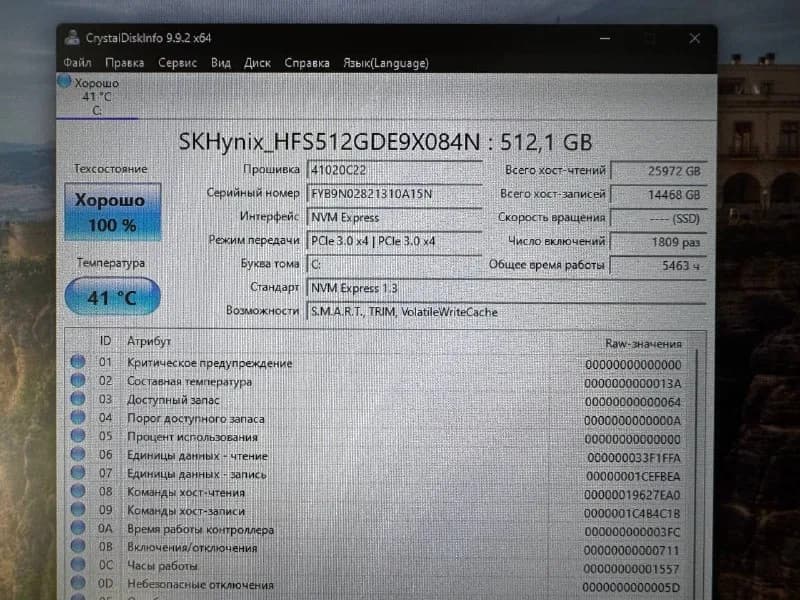Select attribute text Составная температура
800x600 pixels.
point(189,382)
